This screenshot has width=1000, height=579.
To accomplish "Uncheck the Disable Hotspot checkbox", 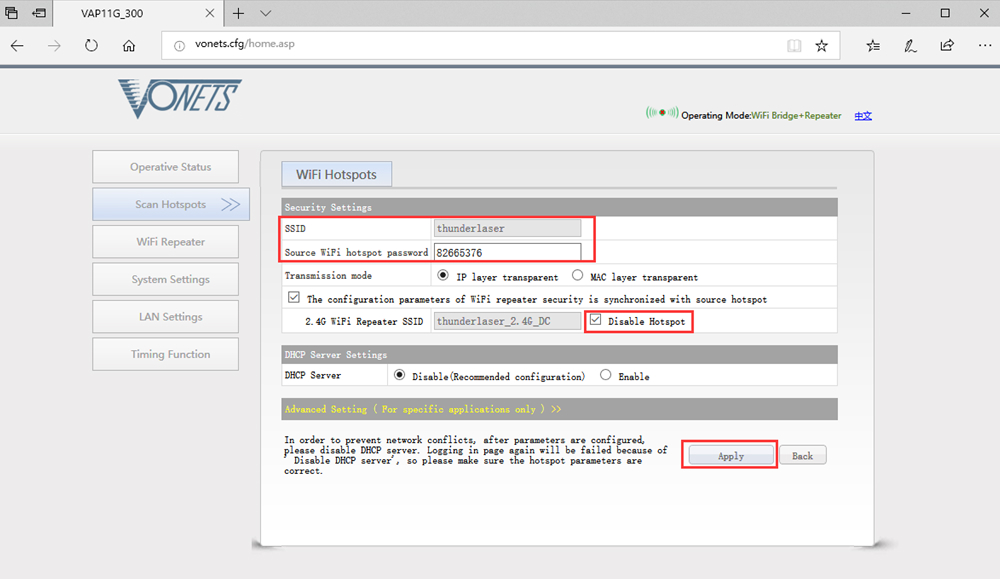I will 595,321.
